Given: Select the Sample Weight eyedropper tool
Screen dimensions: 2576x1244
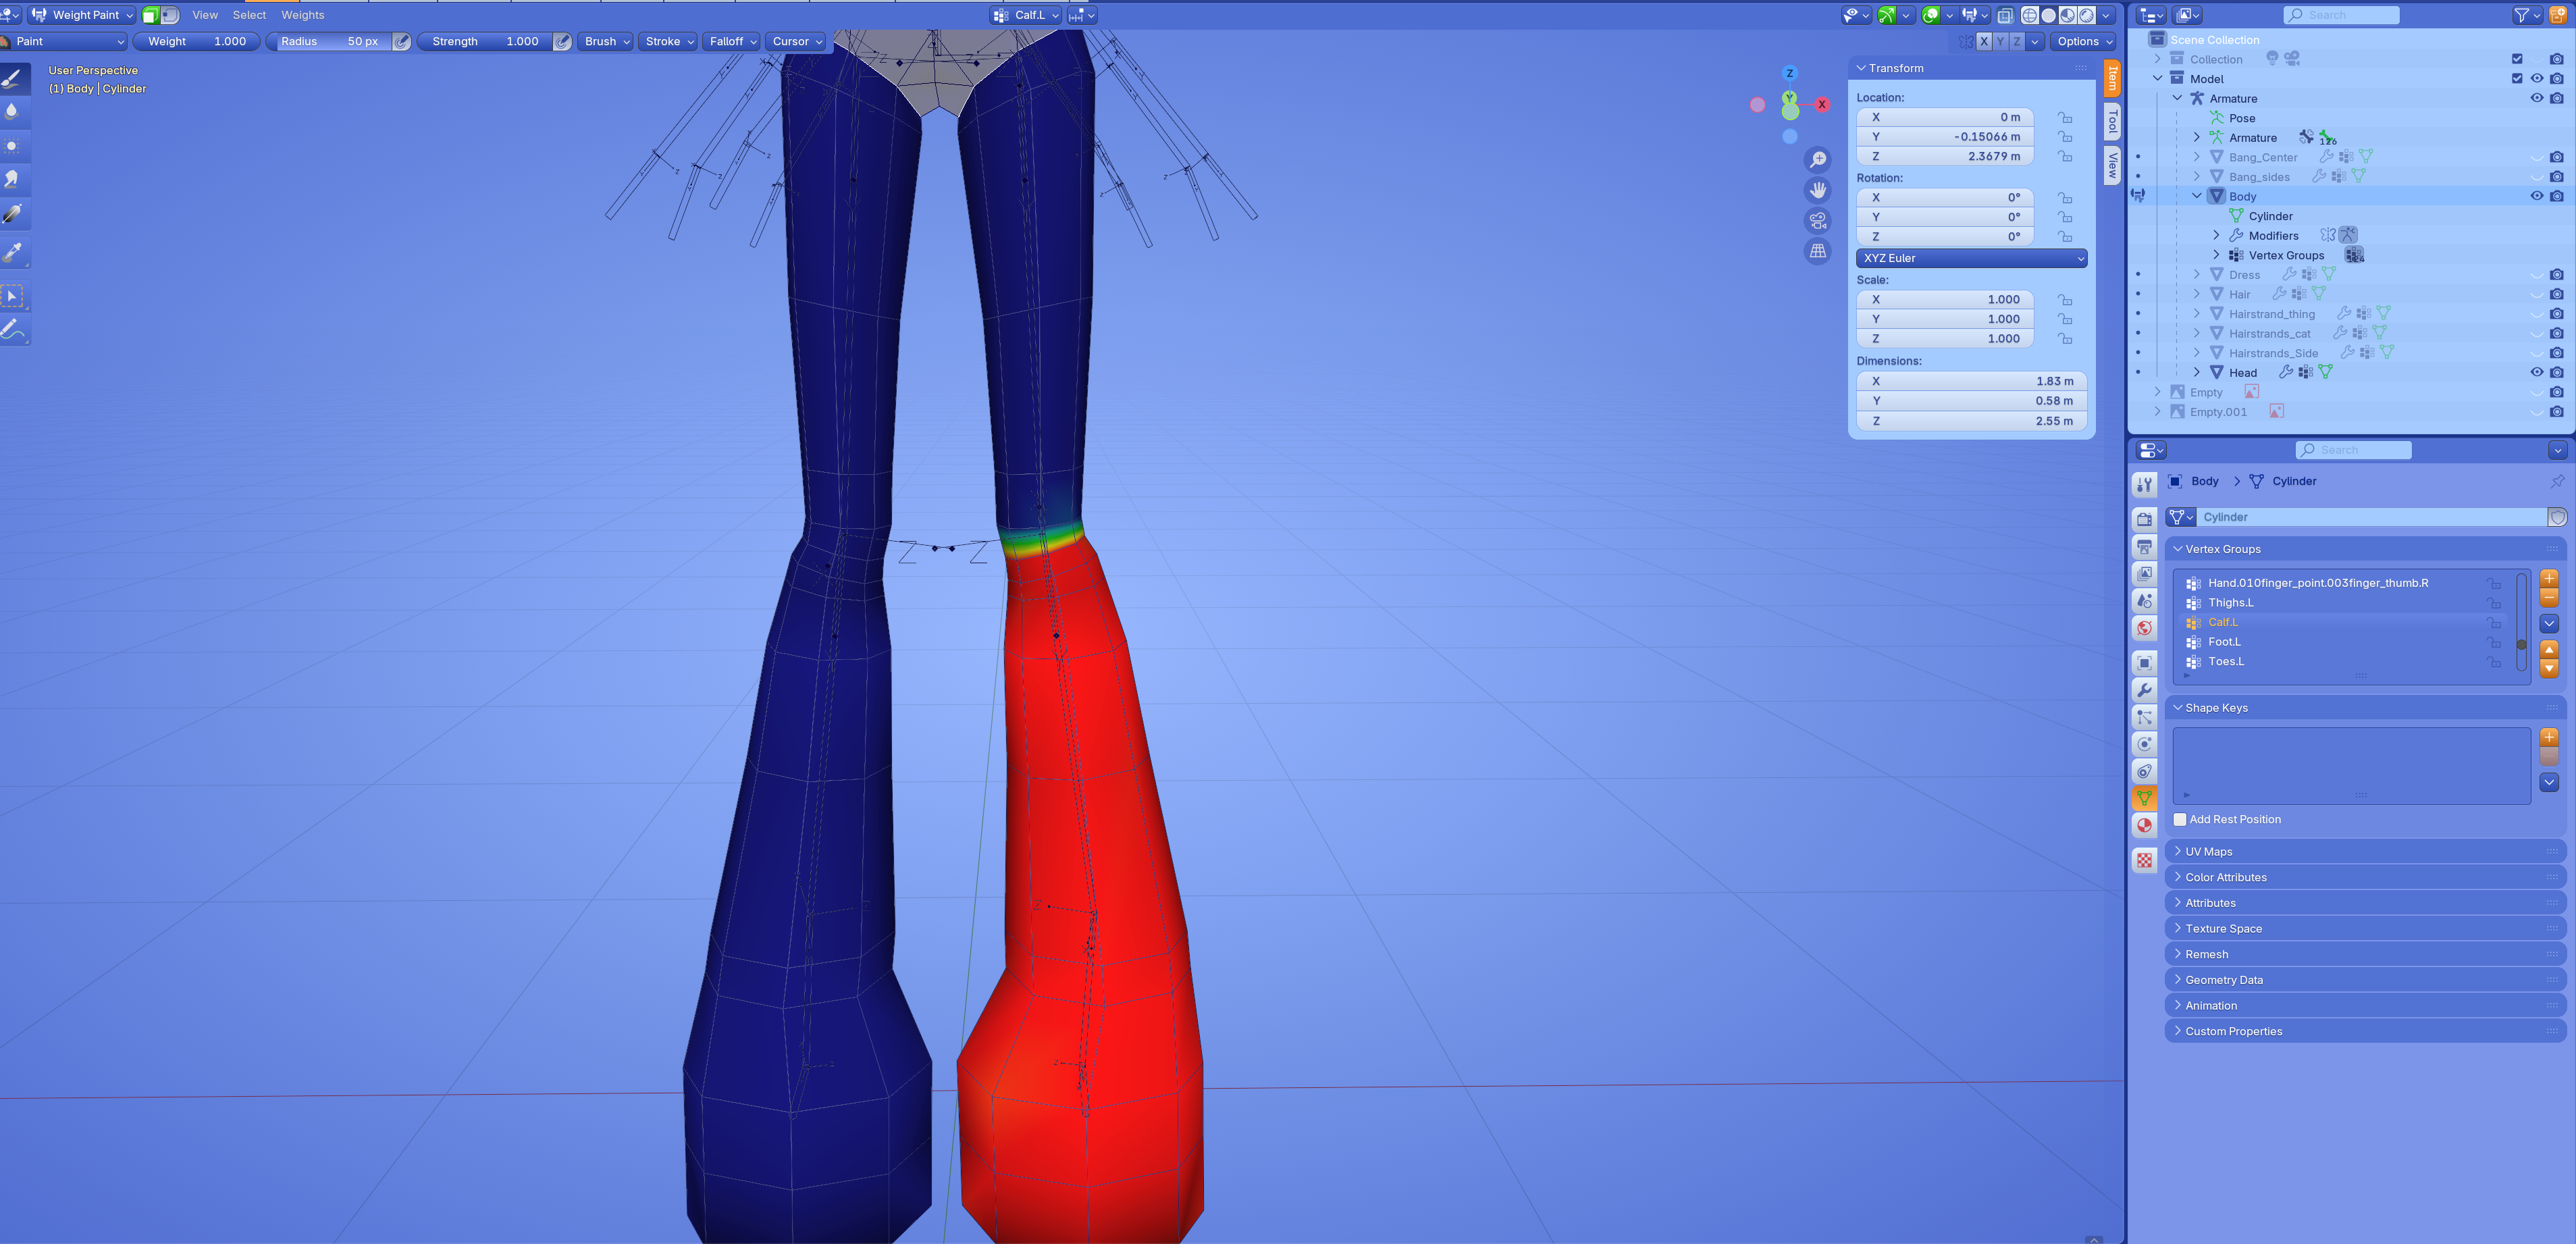Looking at the screenshot, I should point(13,252).
